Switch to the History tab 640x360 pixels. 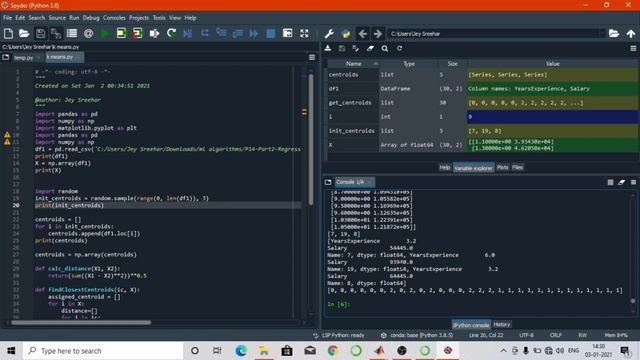502,324
